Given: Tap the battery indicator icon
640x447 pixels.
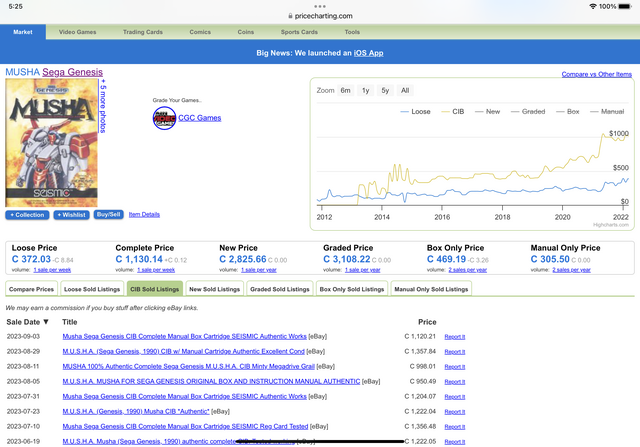Looking at the screenshot, I should pos(625,7).
